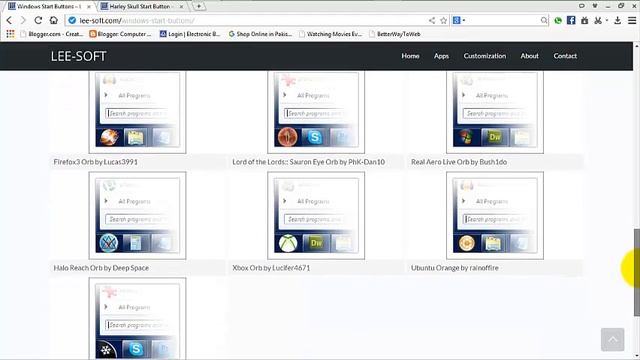Reload the lee-soft page
Viewport: 640px width, 360px height.
pos(38,20)
